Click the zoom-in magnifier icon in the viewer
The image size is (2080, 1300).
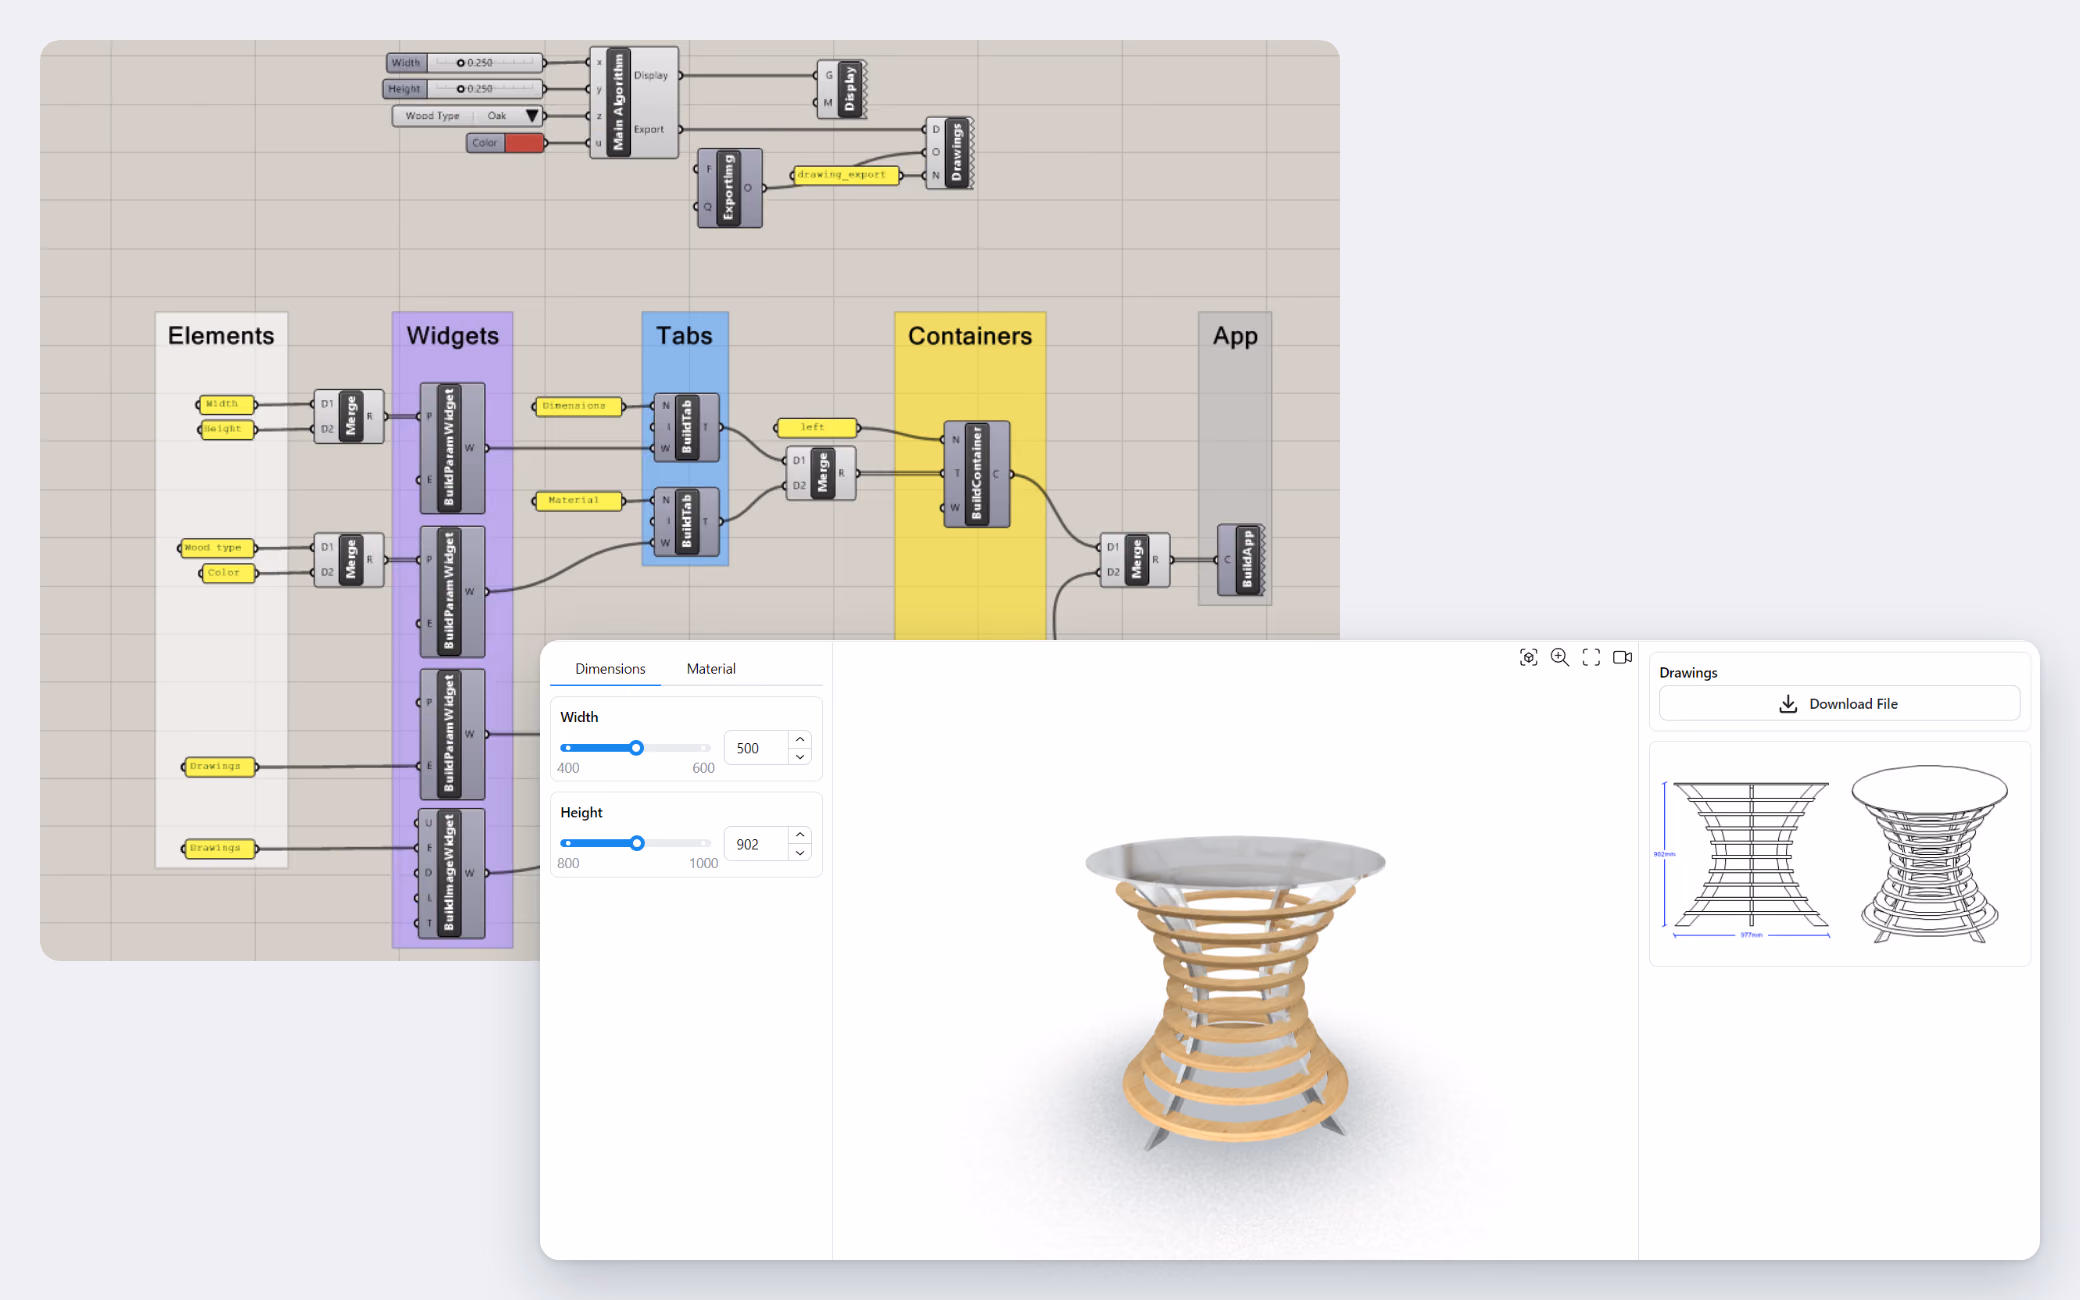coord(1560,657)
